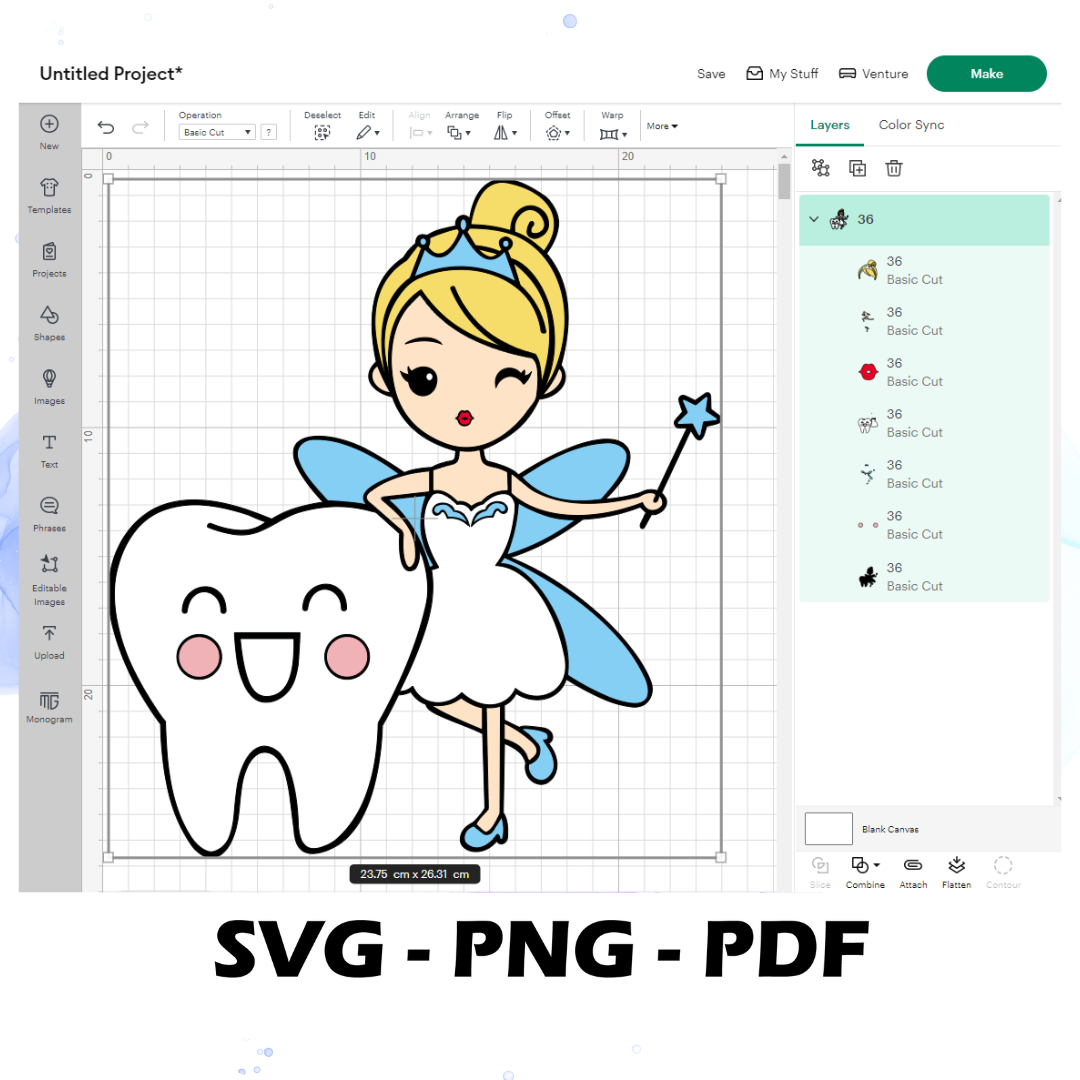This screenshot has width=1080, height=1080.
Task: Select the Text tool
Action: [x=49, y=450]
